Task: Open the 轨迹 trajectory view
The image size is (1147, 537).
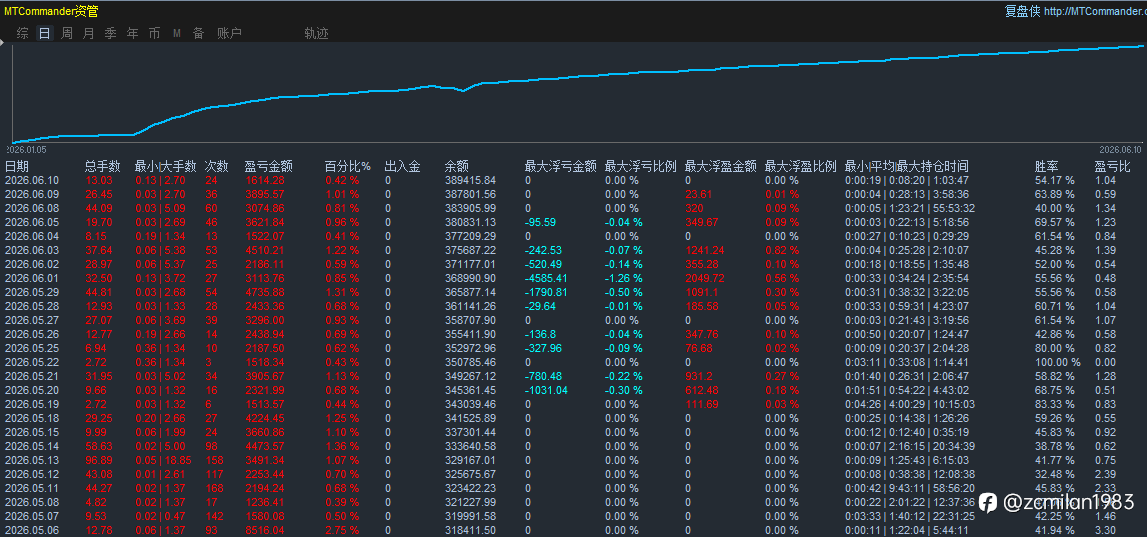Action: (x=317, y=33)
